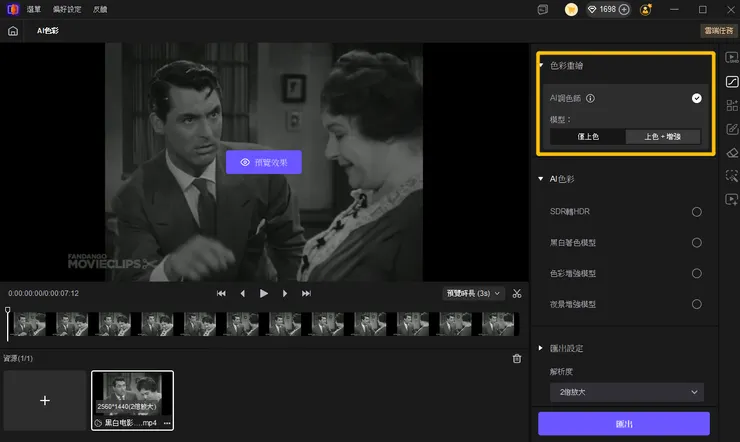Add credits with the plus next to 1698
The height and width of the screenshot is (442, 740).
pyautogui.click(x=624, y=9)
